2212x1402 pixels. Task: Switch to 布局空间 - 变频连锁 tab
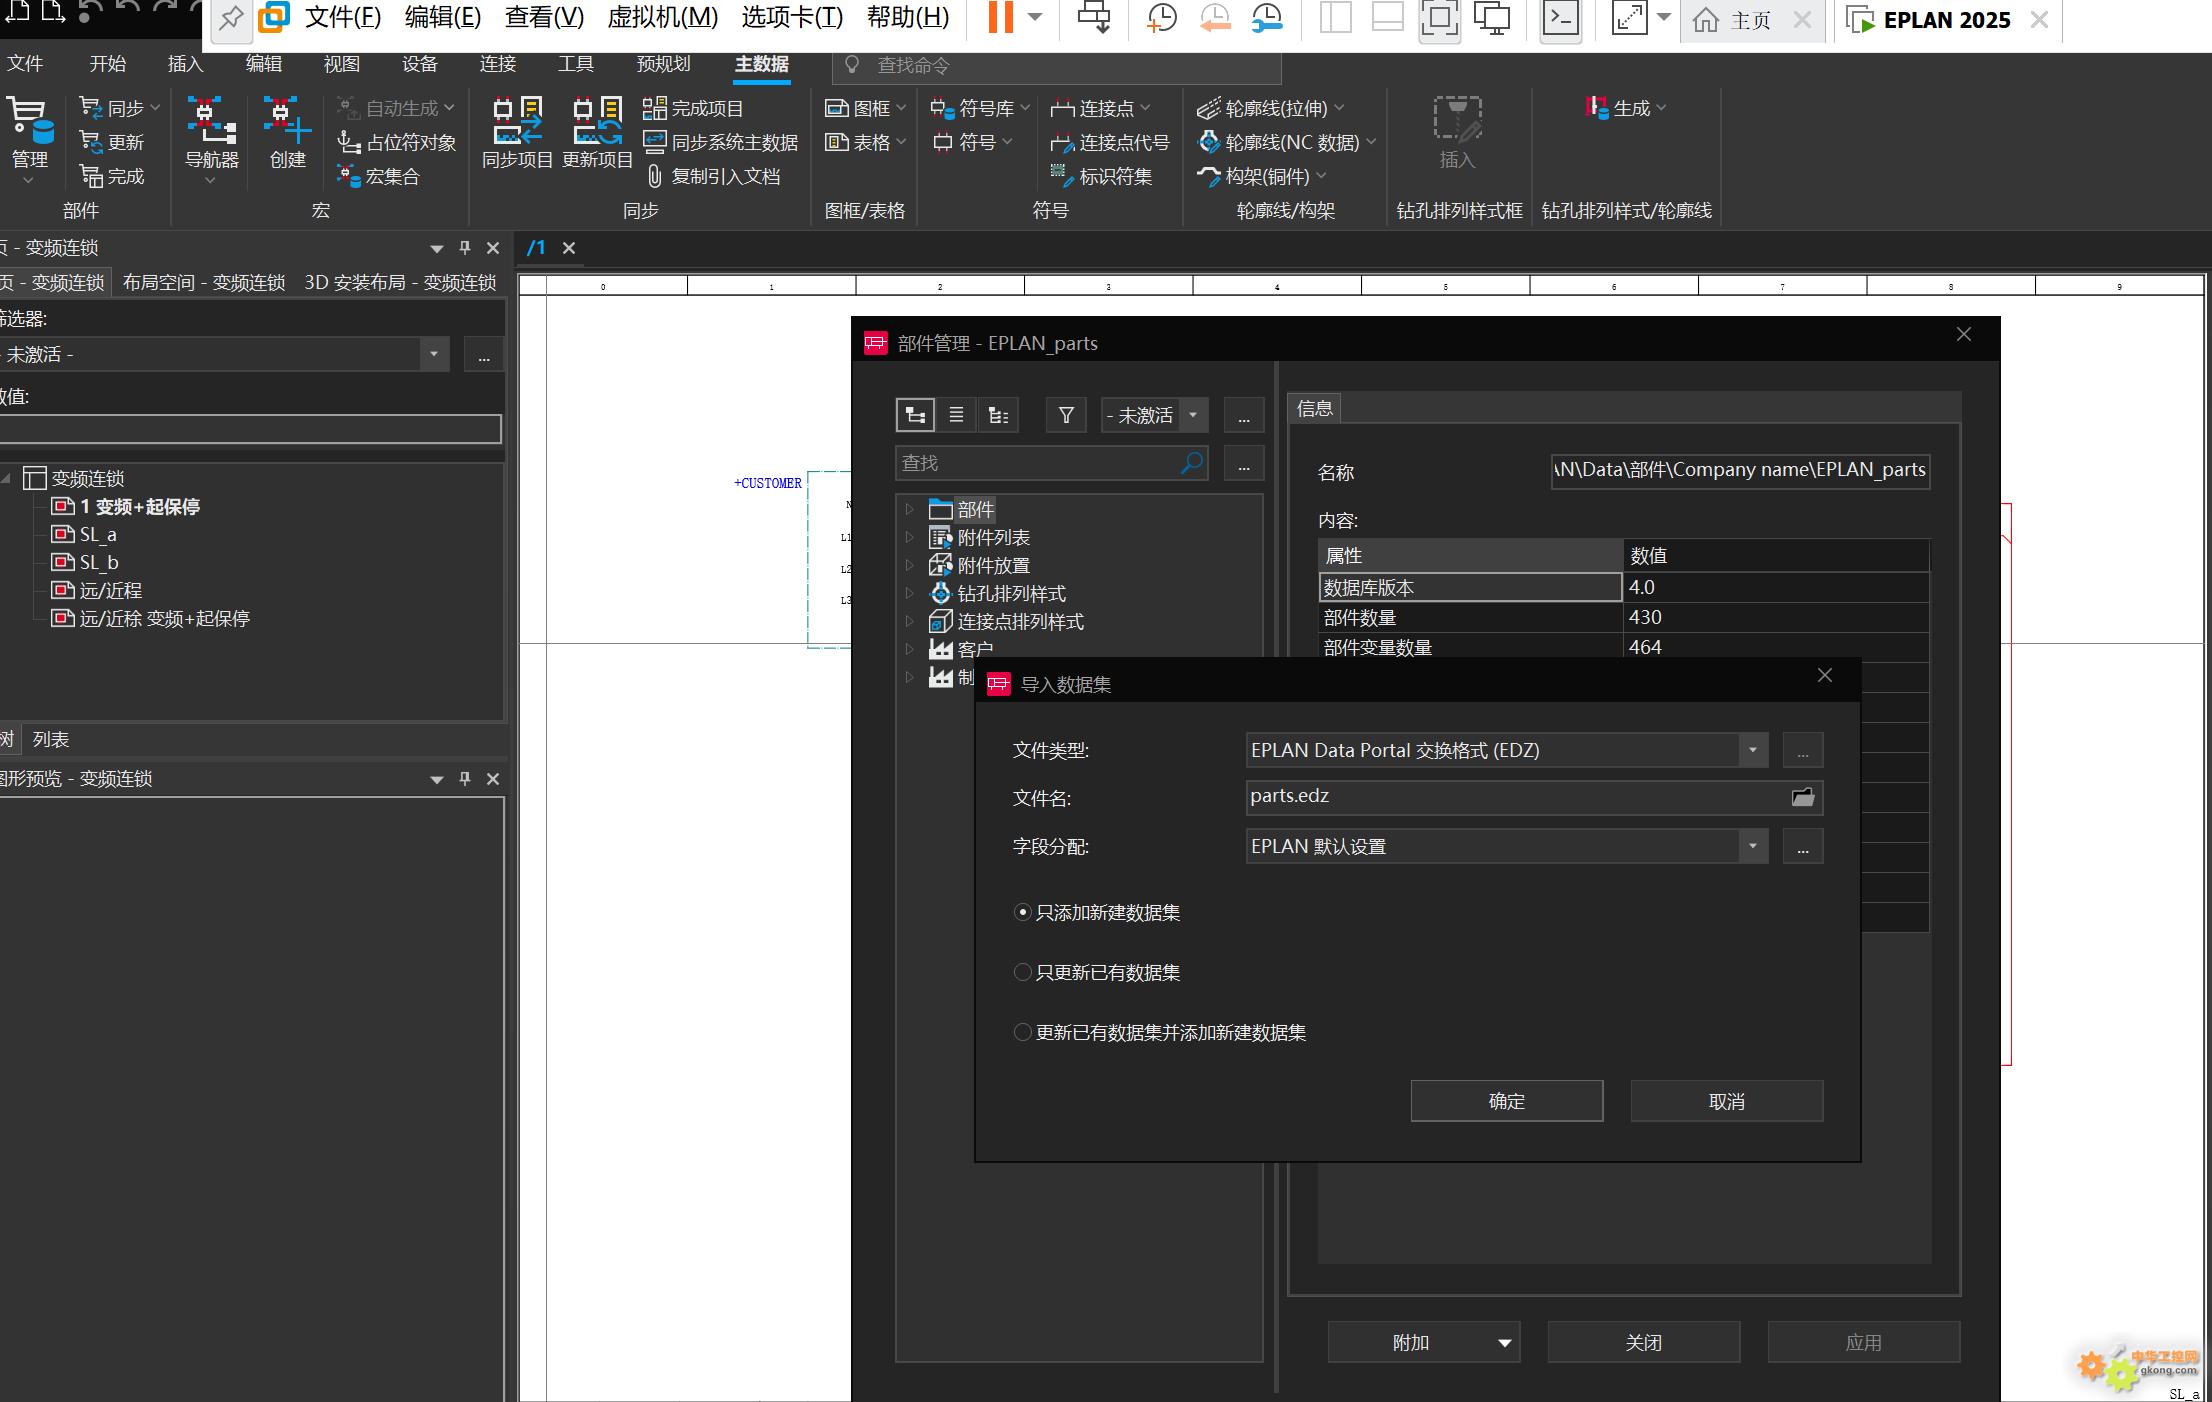[x=204, y=283]
